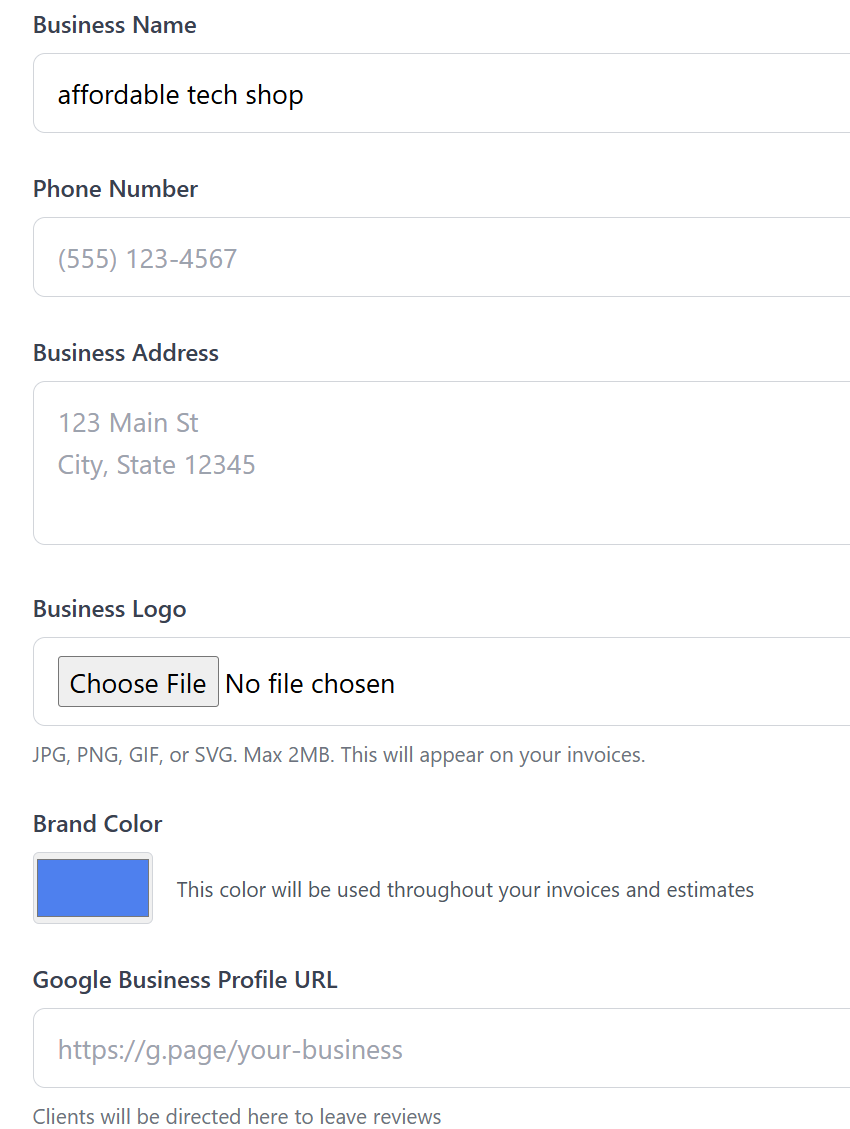This screenshot has width=850, height=1129.
Task: Click the "No file chosen" text
Action: pos(310,684)
